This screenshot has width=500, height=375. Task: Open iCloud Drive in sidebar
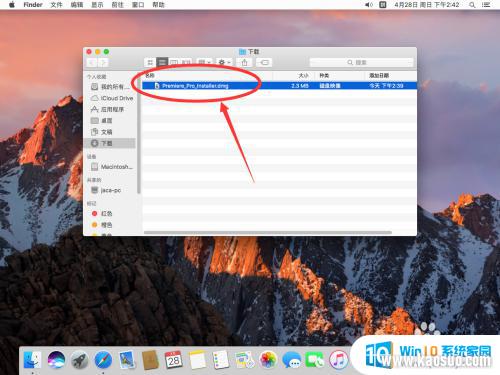pos(112,98)
